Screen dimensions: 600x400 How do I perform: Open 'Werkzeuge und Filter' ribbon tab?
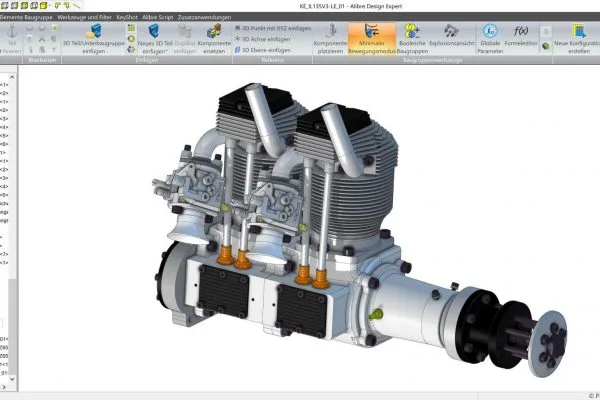85,17
